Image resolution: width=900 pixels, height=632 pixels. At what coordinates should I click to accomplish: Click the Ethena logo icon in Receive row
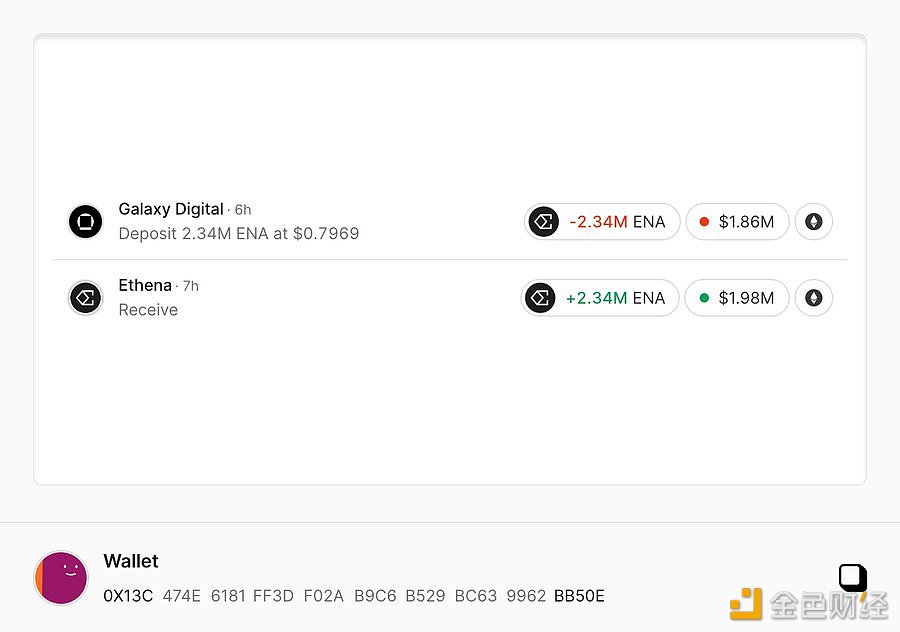tap(86, 298)
